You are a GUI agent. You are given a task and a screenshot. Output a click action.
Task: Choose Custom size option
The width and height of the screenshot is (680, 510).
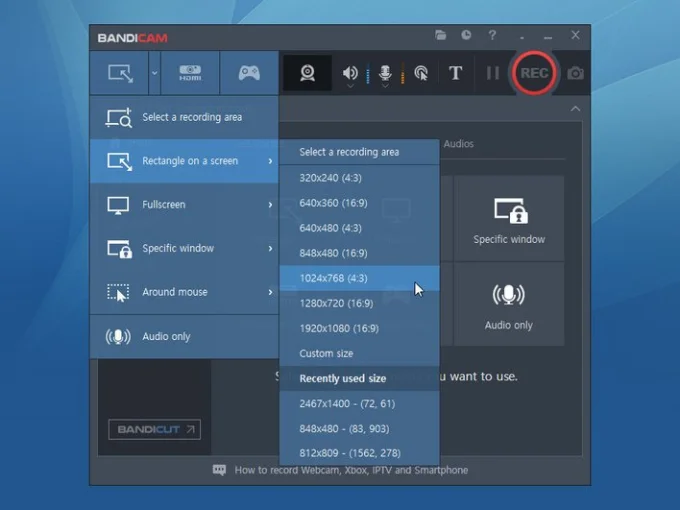click(x=360, y=353)
